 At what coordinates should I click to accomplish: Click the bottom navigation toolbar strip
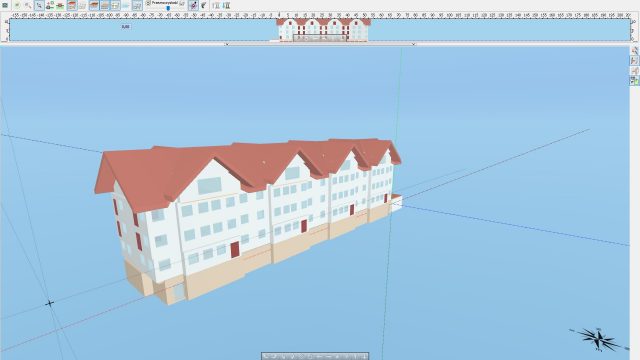pos(315,356)
